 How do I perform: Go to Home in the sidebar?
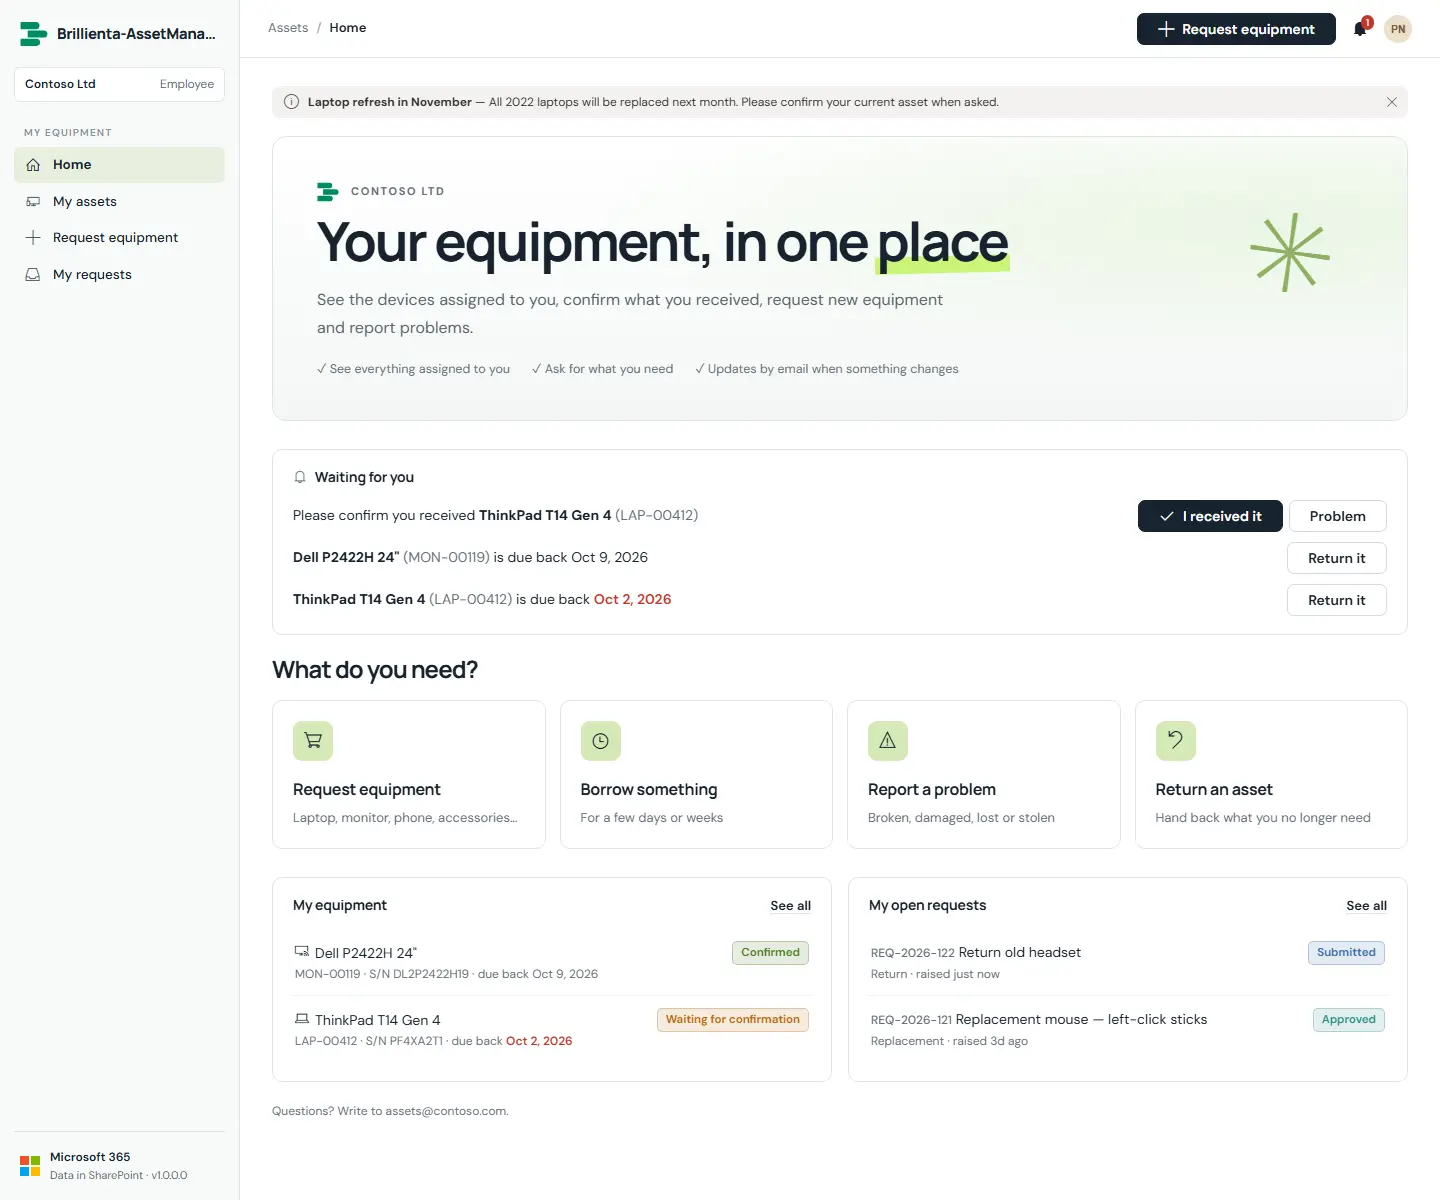click(119, 165)
